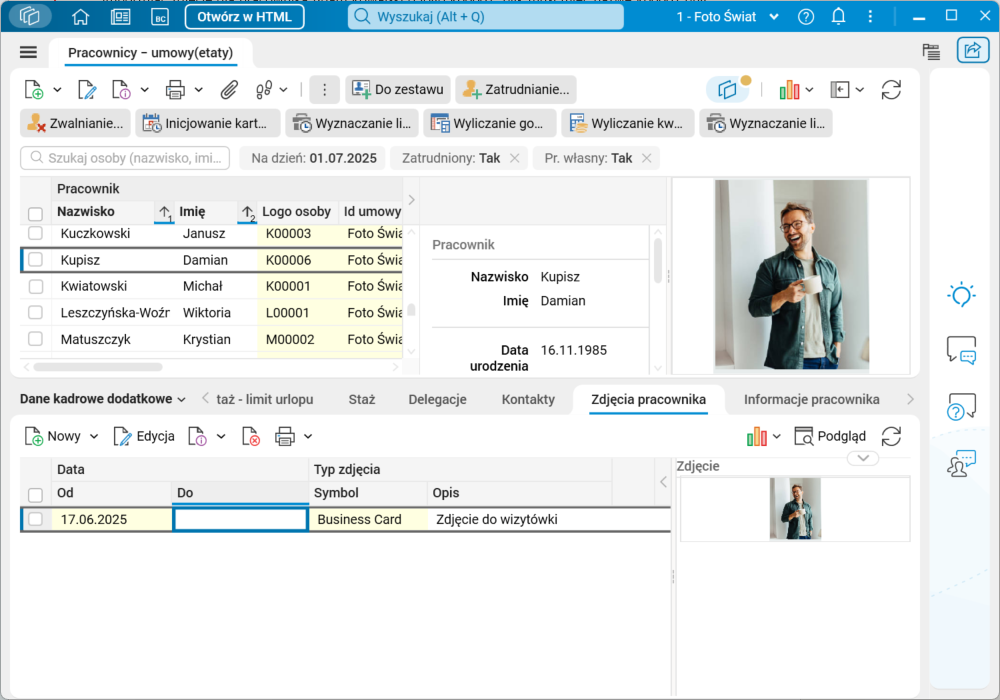Open the Home icon in title bar
1000x700 pixels.
[x=80, y=17]
